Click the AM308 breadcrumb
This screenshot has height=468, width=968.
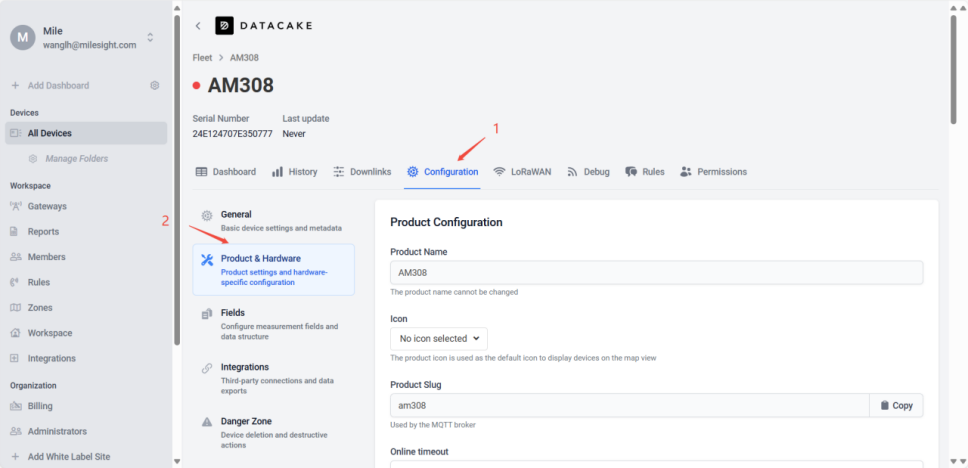(x=244, y=57)
